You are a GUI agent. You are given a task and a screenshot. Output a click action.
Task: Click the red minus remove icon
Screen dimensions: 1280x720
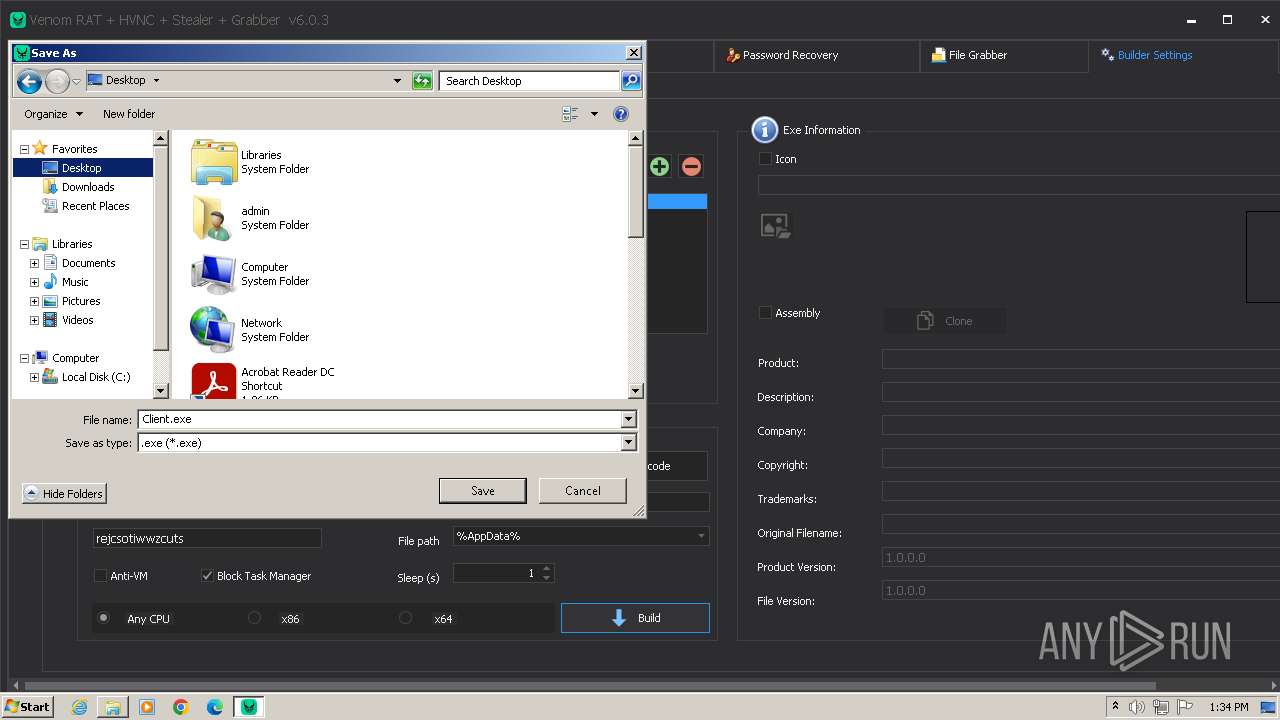(691, 166)
